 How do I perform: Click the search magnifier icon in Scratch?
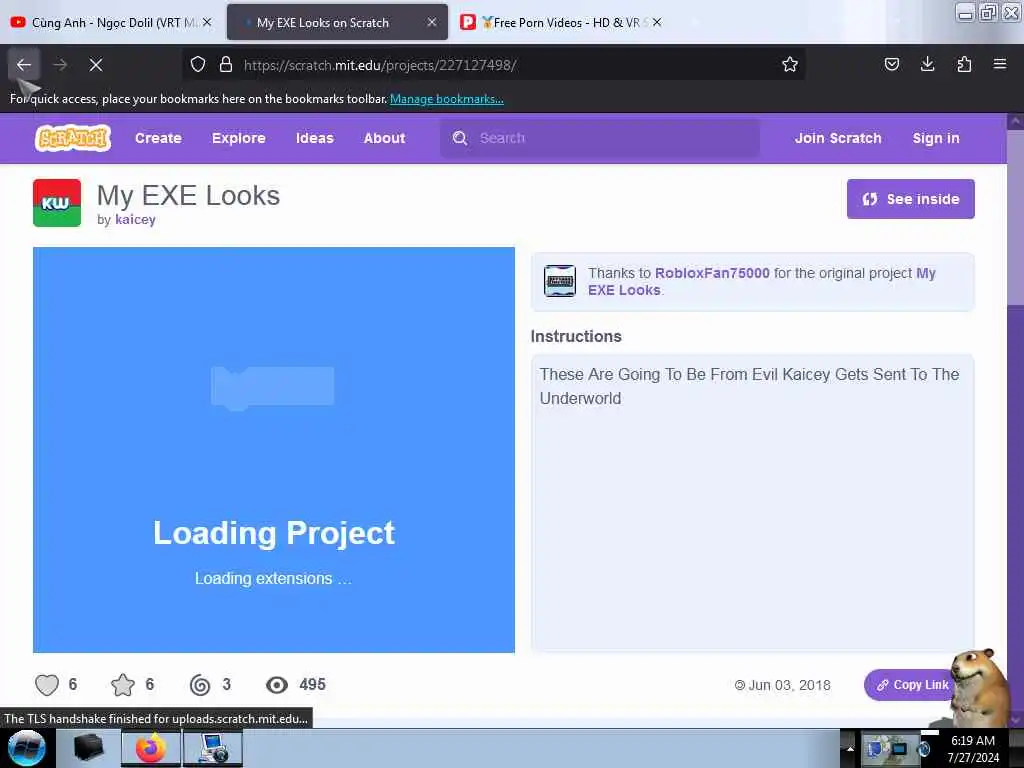coord(460,138)
